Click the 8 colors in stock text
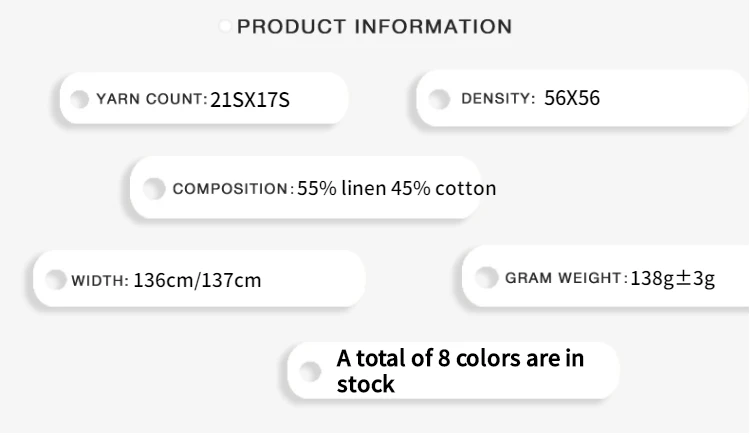The width and height of the screenshot is (750, 437). click(460, 370)
